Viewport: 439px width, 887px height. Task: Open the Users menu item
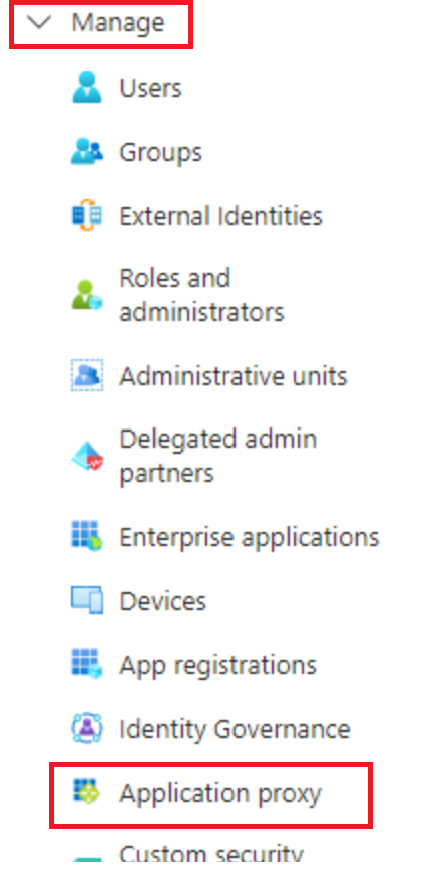150,88
